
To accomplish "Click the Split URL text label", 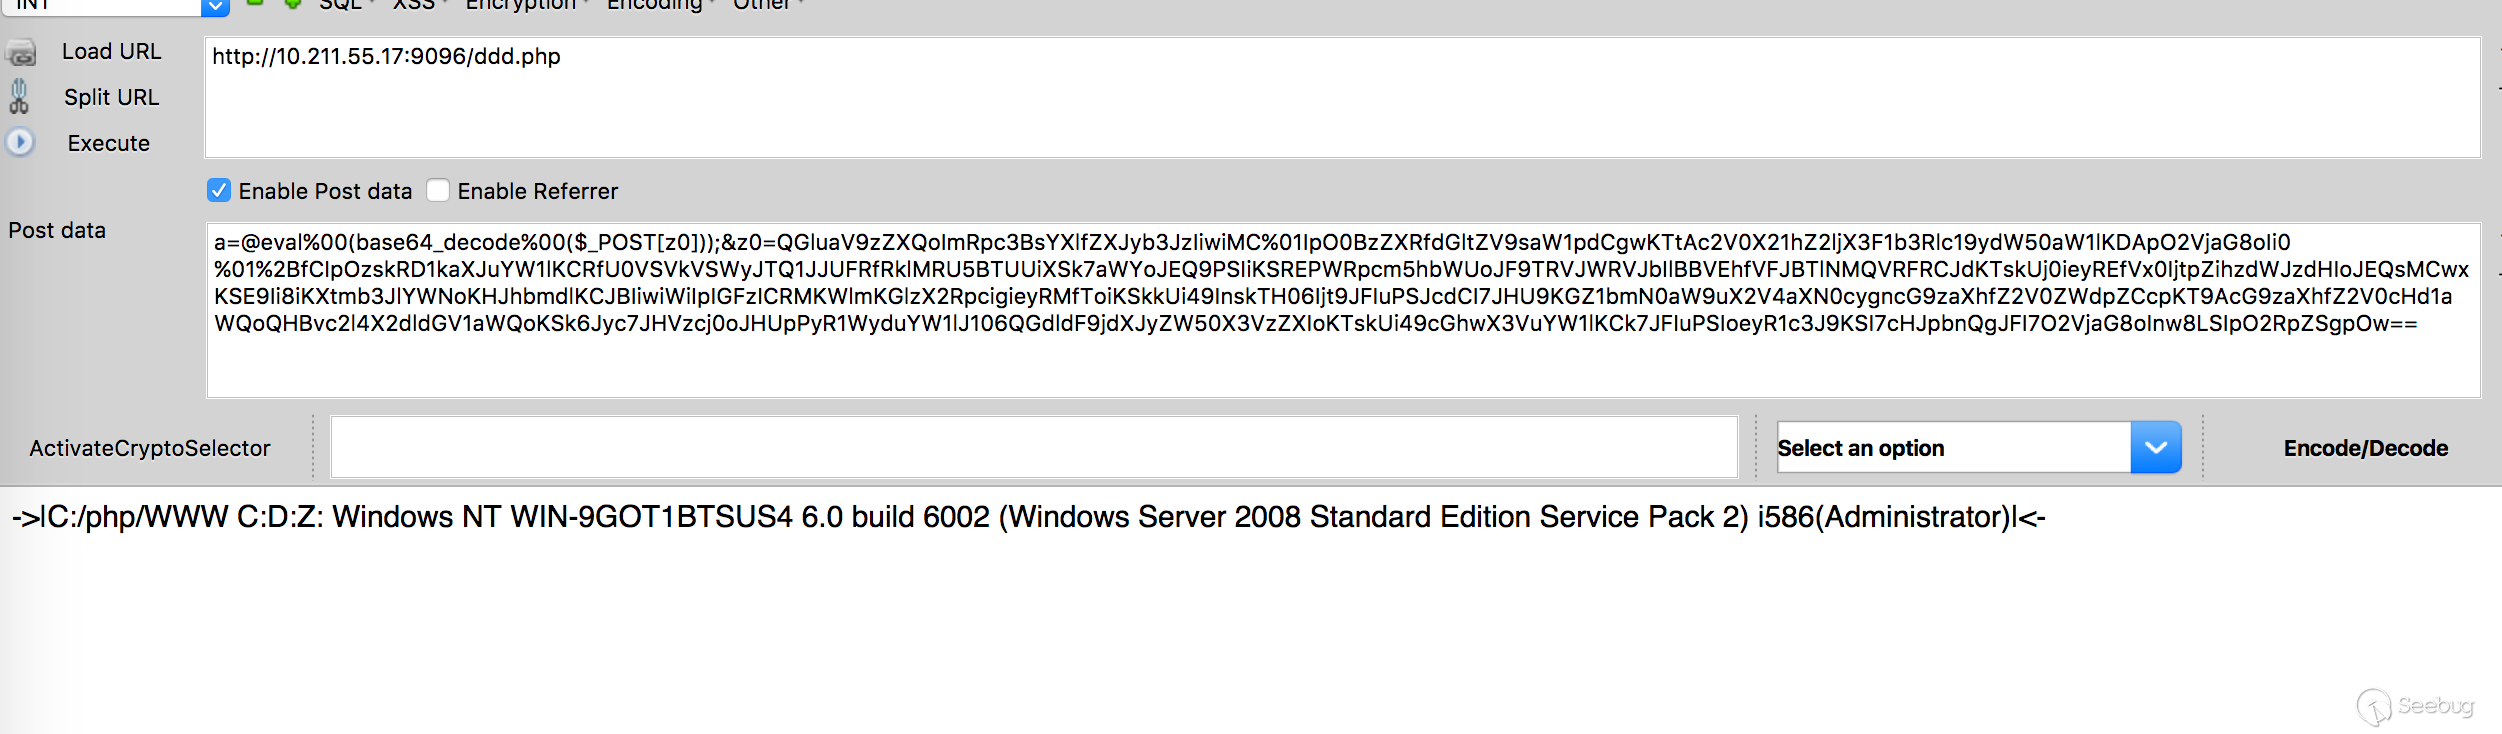I will [x=111, y=97].
